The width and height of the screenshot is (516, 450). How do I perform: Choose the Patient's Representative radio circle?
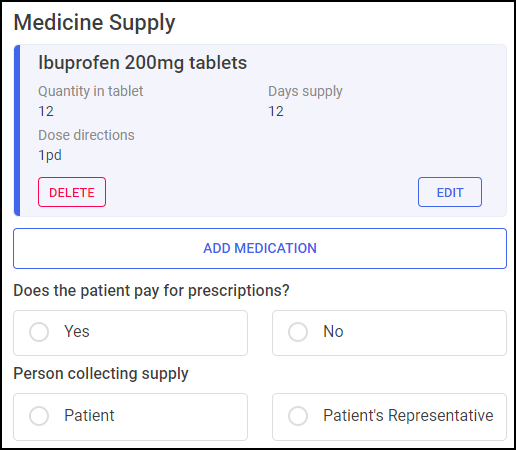pos(298,416)
